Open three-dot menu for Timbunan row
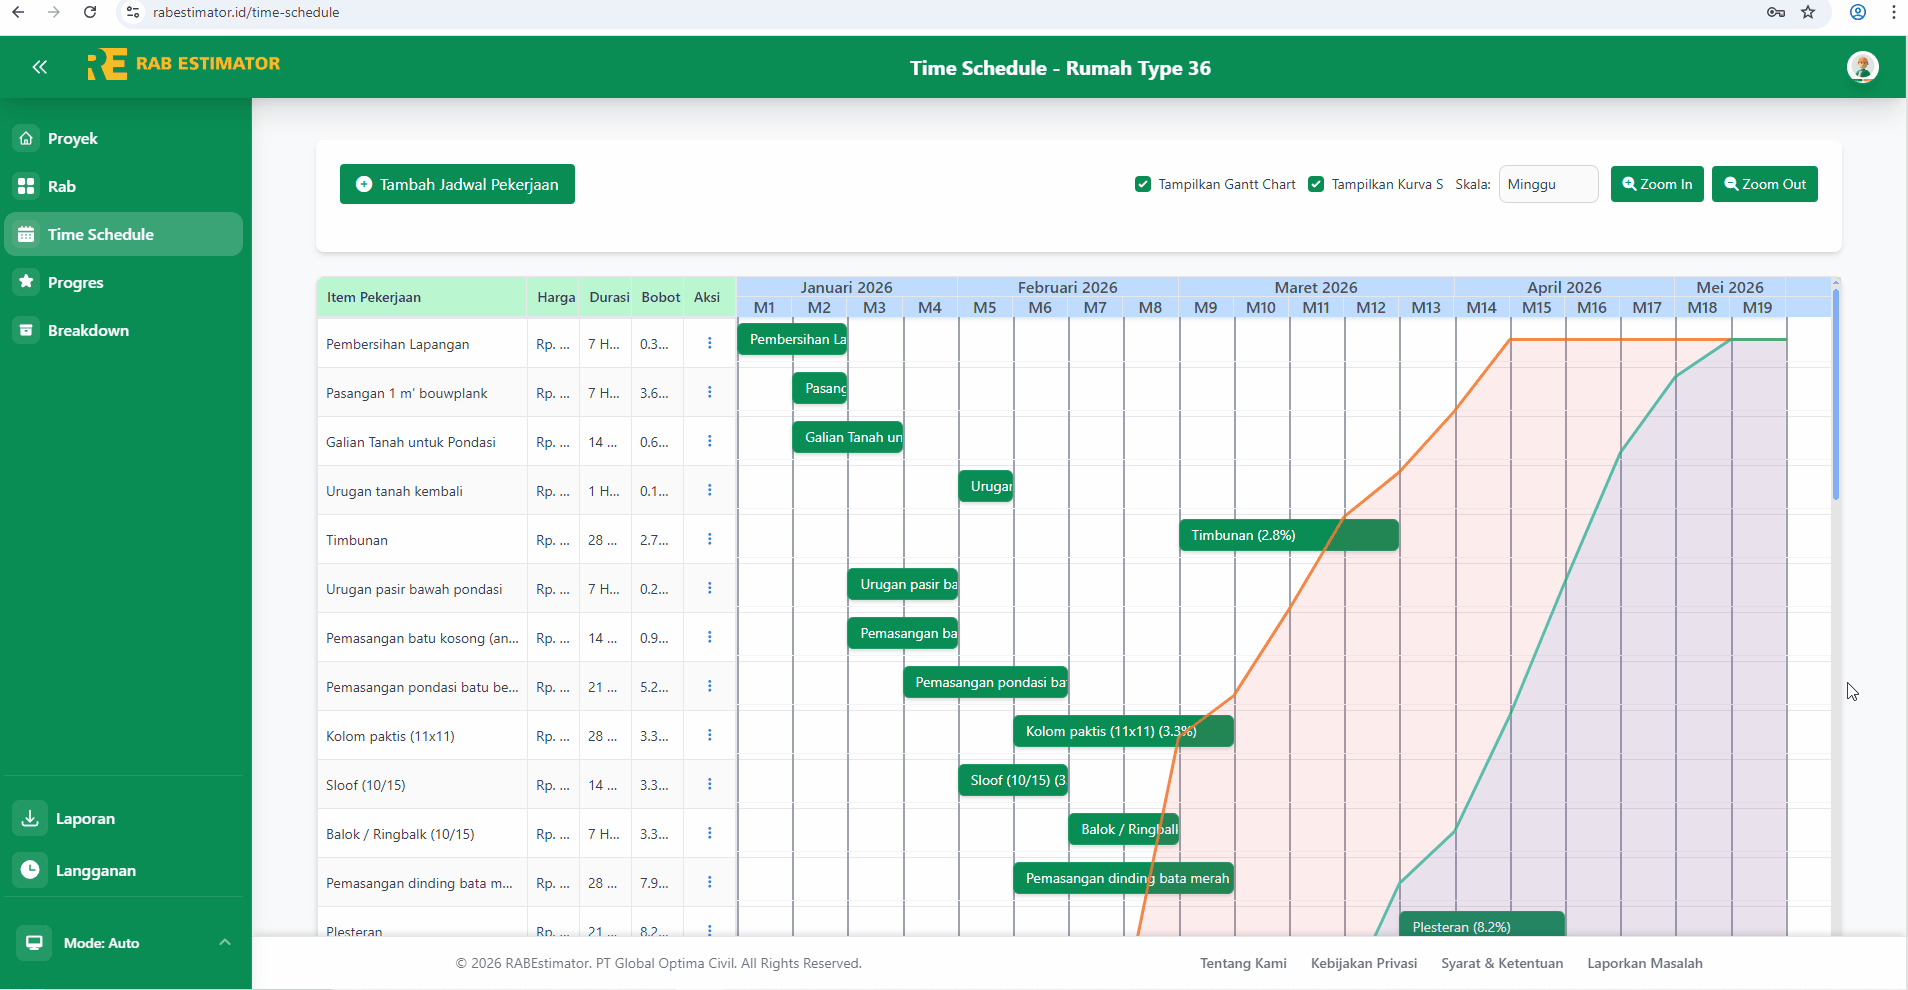1908x990 pixels. coord(709,539)
